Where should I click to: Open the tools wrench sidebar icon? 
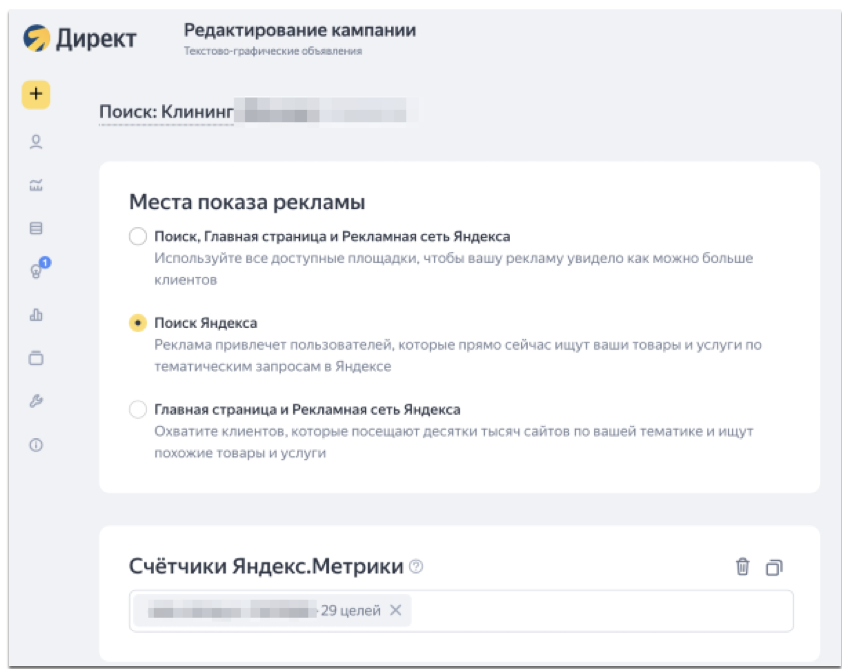(x=36, y=401)
